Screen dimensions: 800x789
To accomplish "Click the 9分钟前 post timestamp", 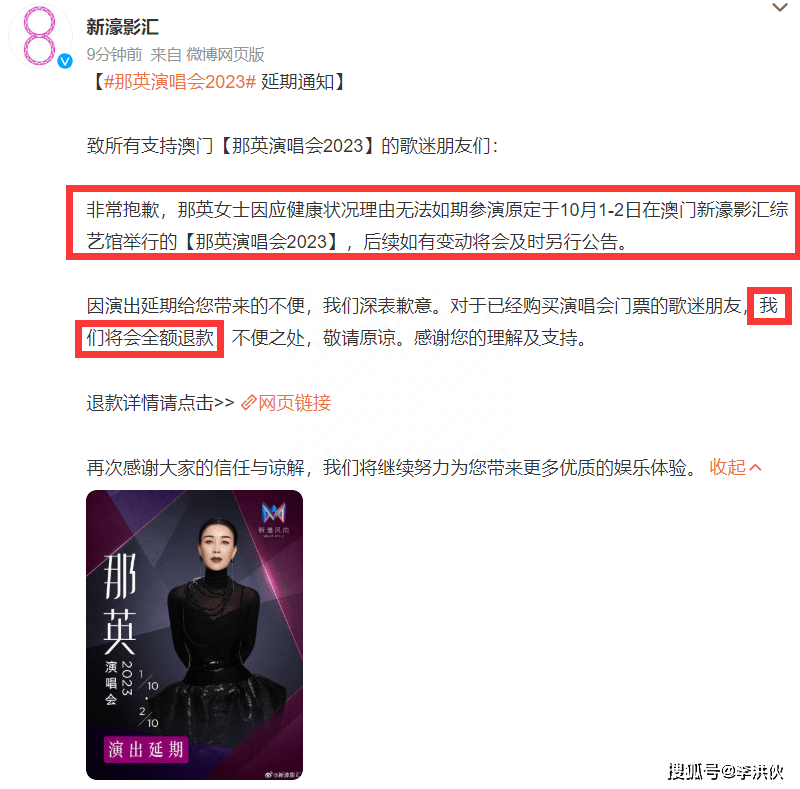I will [114, 54].
